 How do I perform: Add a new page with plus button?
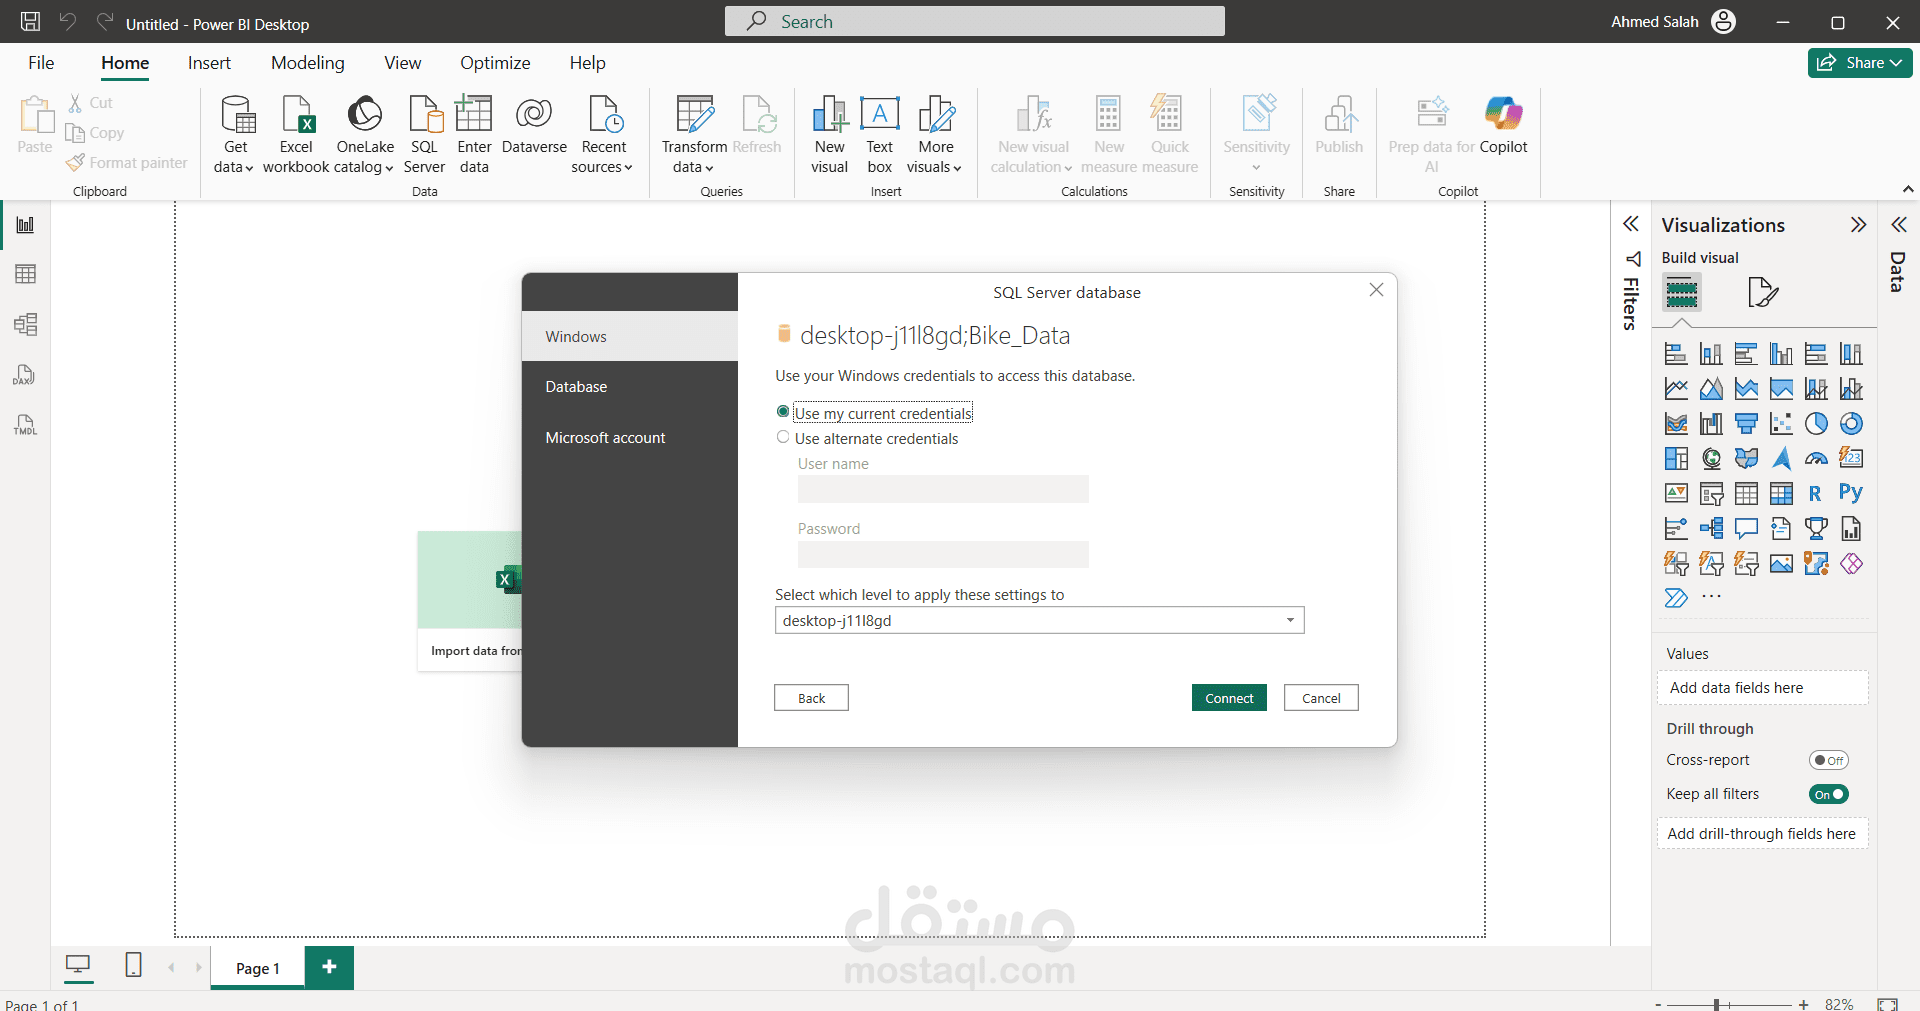pyautogui.click(x=329, y=967)
